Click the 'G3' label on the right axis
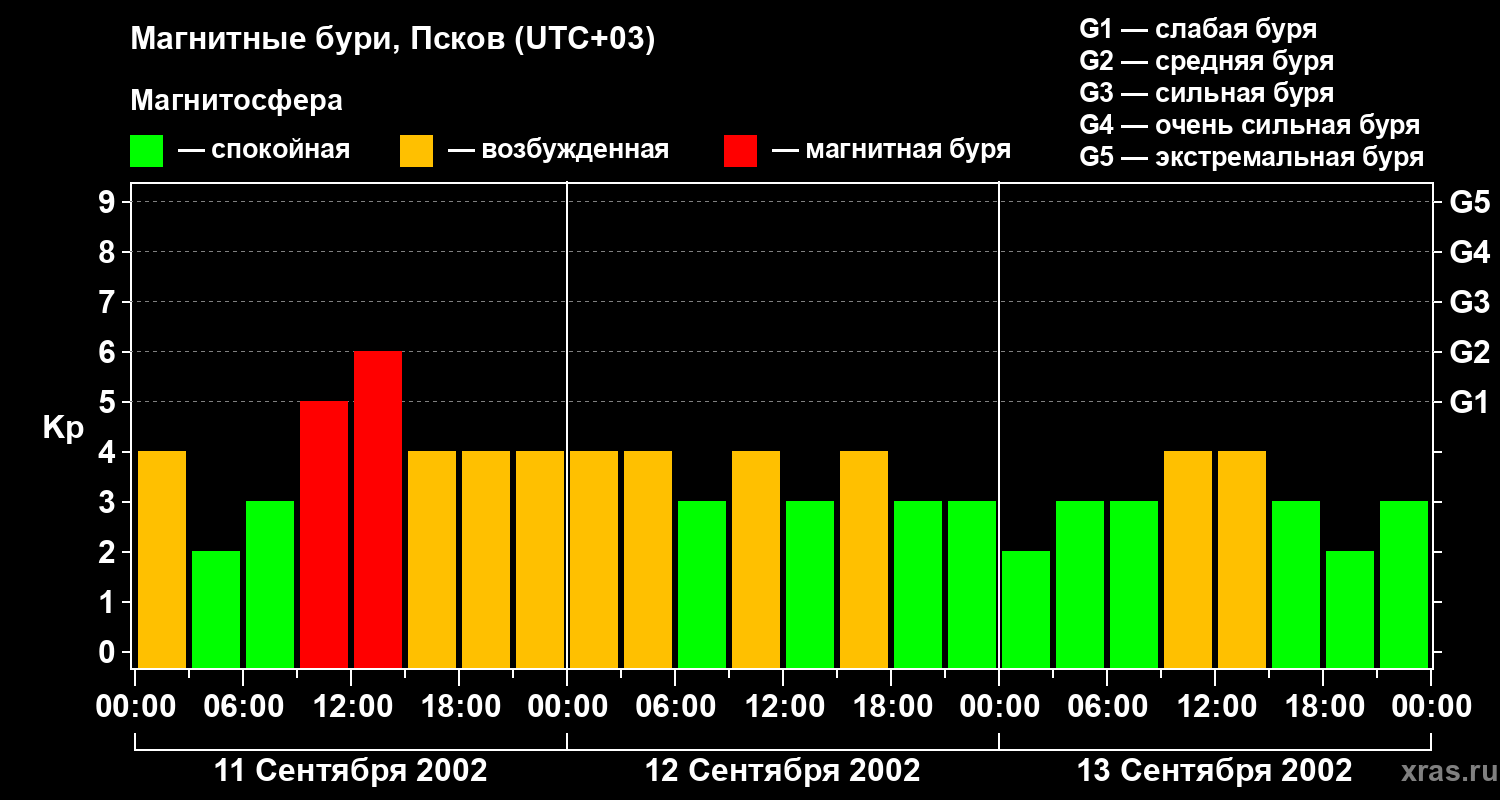The image size is (1500, 800). (x=1469, y=302)
